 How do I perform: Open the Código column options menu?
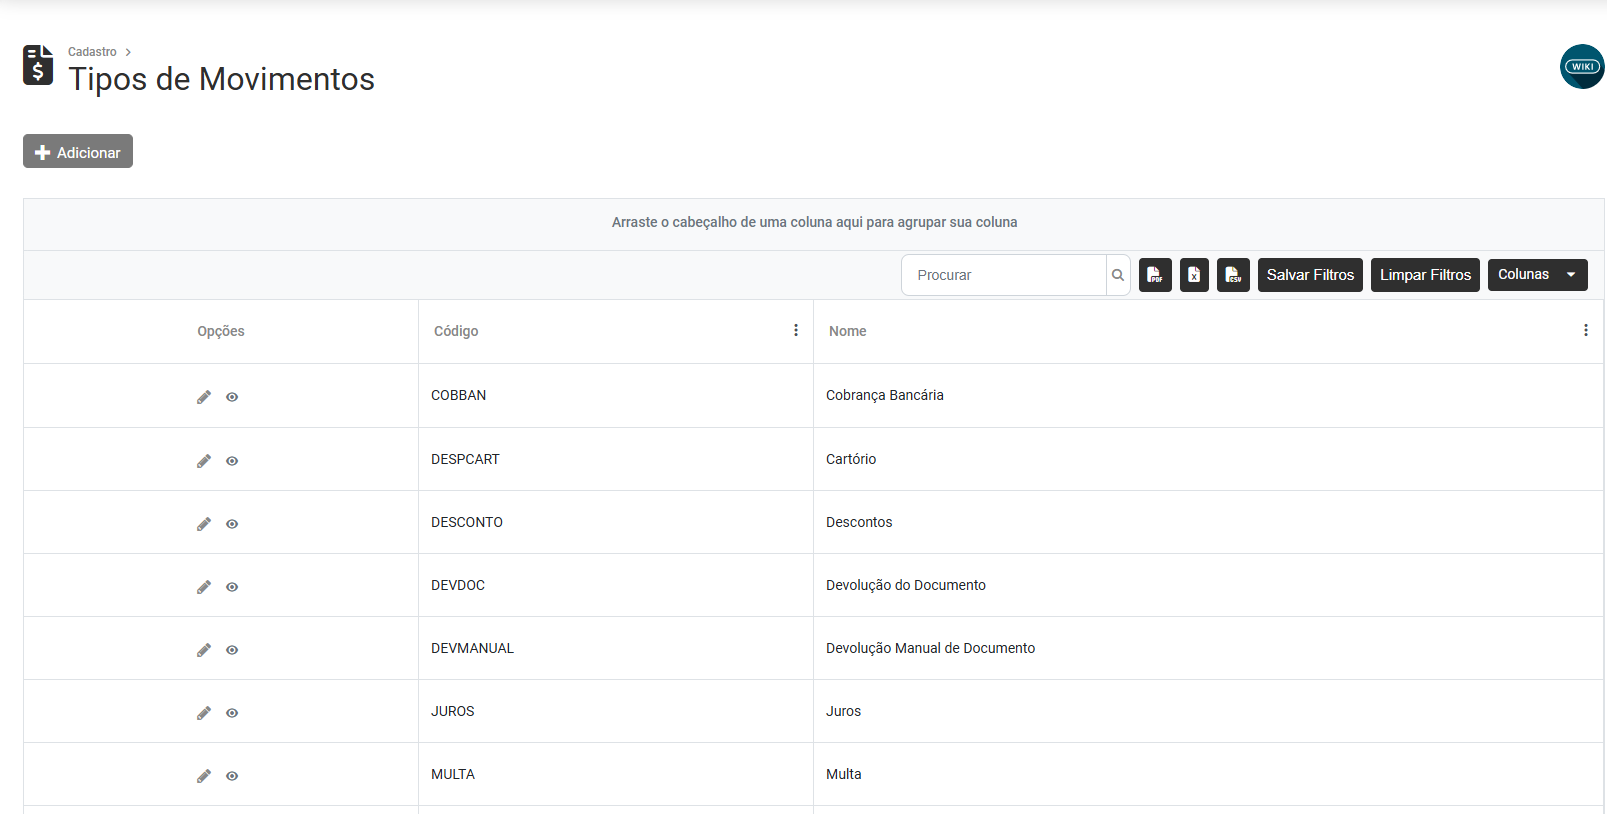(x=796, y=330)
